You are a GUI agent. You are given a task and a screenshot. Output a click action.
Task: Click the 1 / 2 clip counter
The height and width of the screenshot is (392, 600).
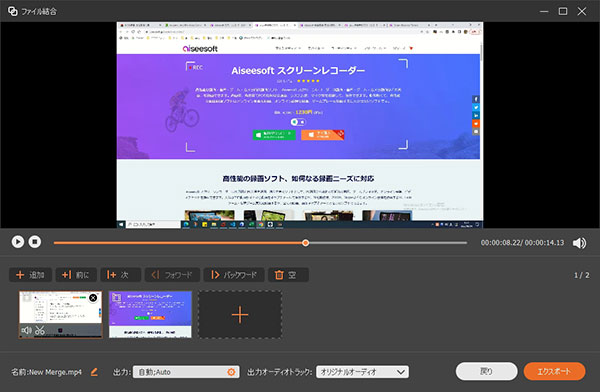click(582, 275)
